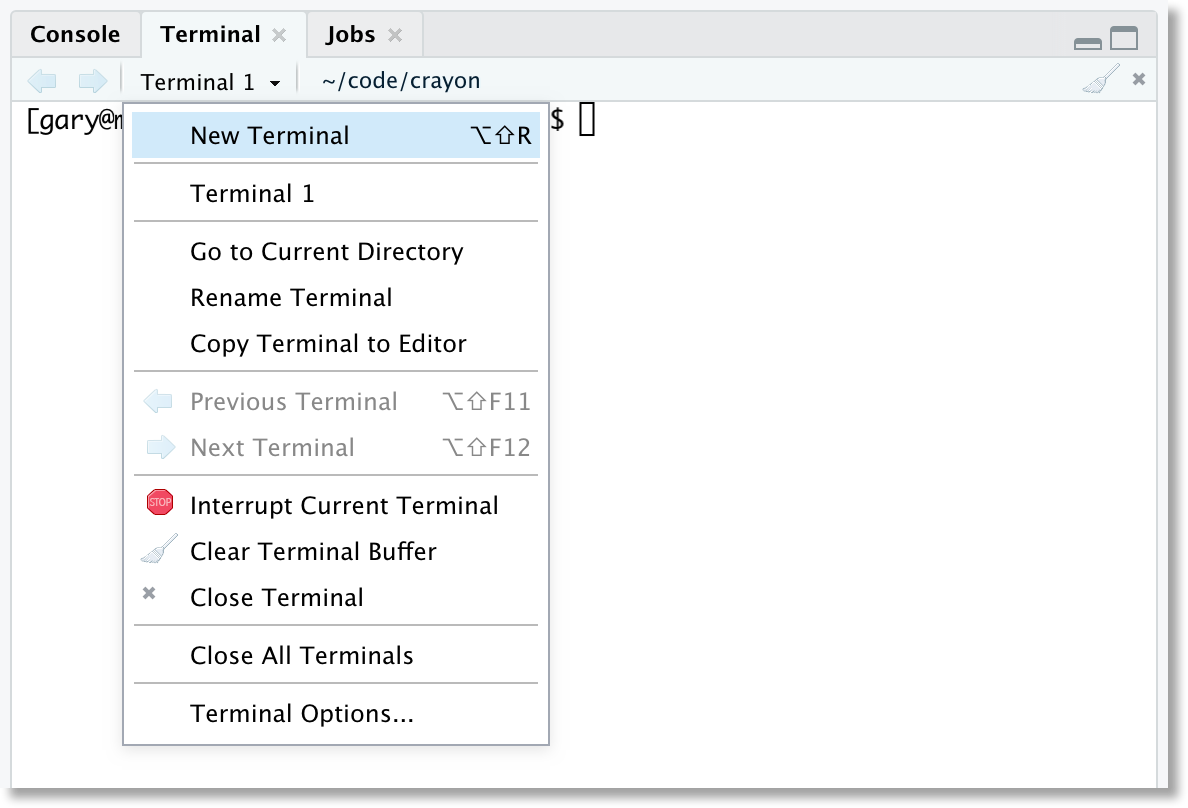The image size is (1188, 808).
Task: Switch to the Console tab
Action: 74,33
